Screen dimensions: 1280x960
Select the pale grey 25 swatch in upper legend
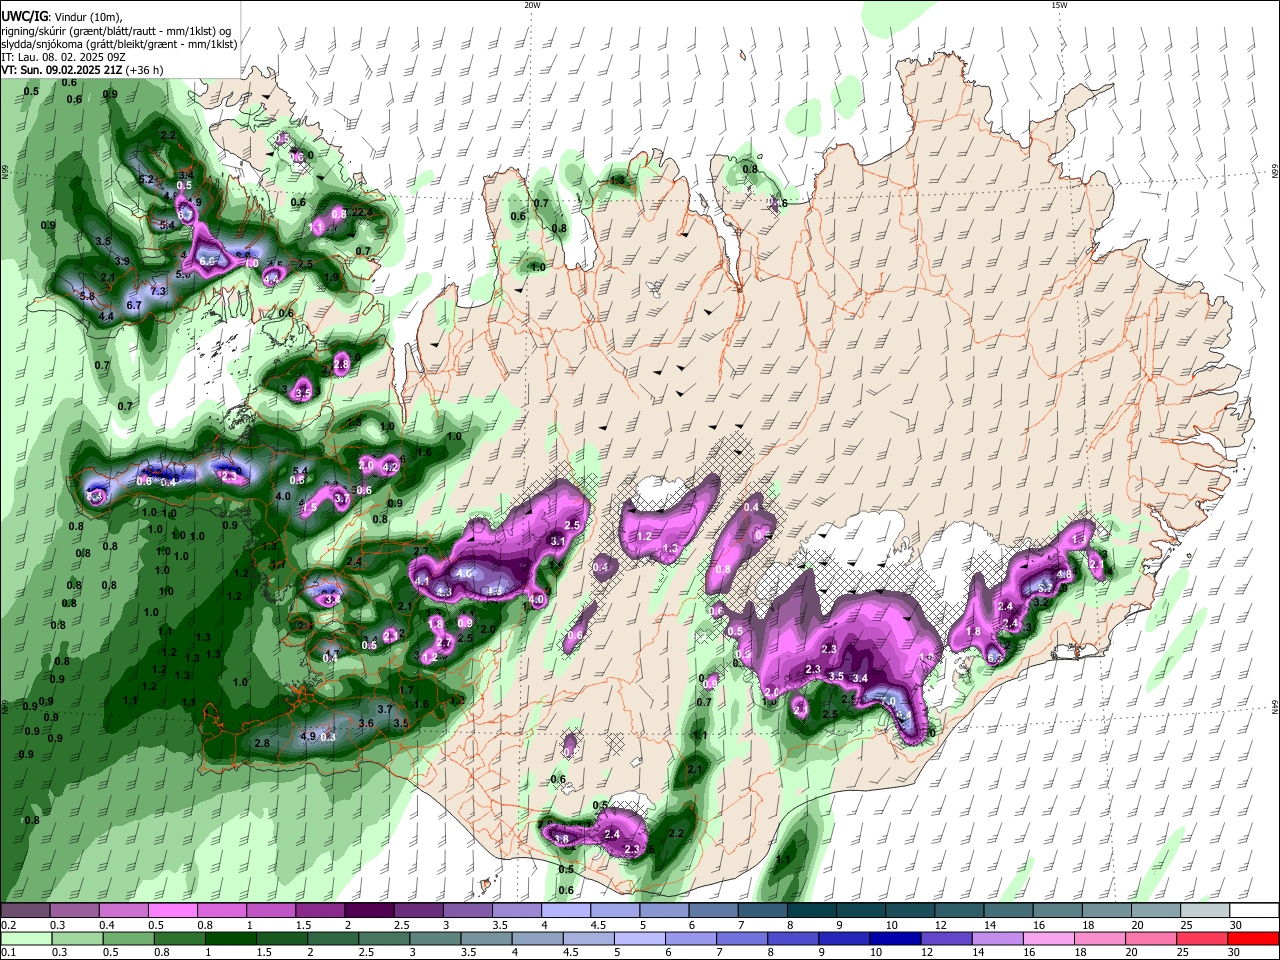tap(1206, 911)
